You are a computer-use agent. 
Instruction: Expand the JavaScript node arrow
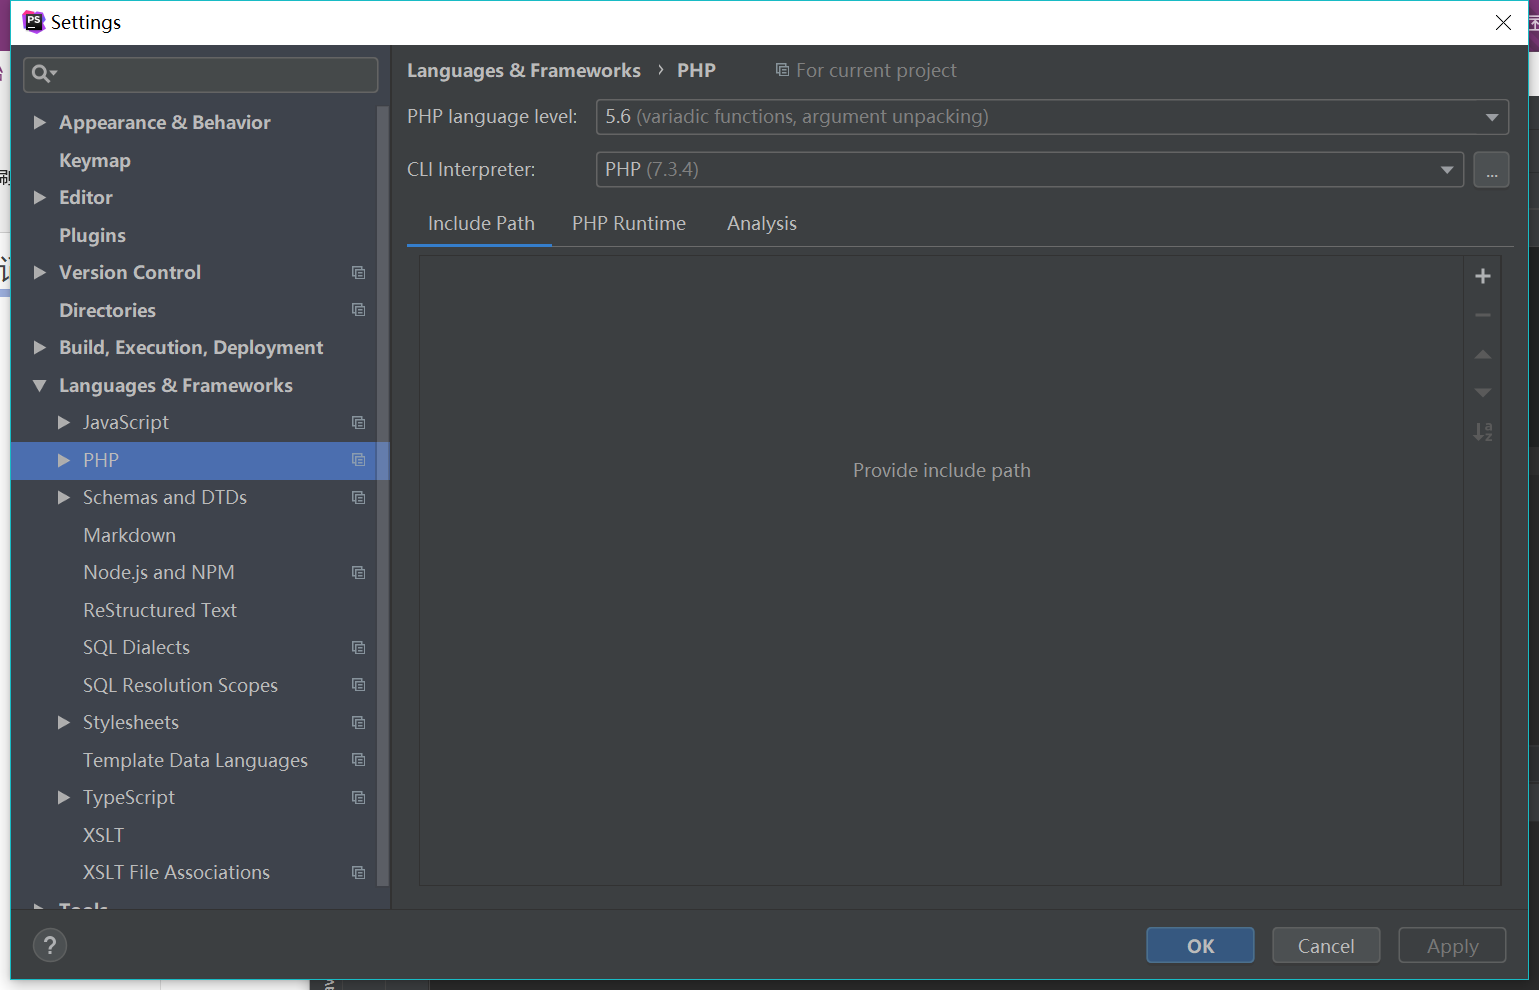64,422
